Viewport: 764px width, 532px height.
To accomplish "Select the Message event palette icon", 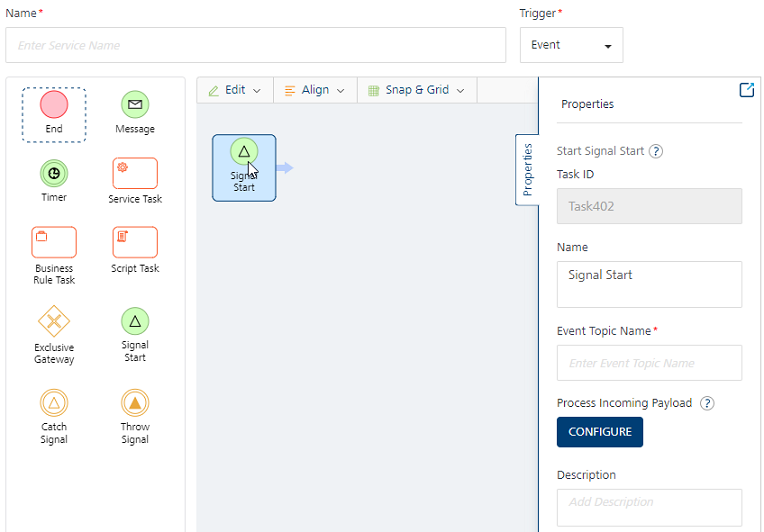I will (x=135, y=104).
